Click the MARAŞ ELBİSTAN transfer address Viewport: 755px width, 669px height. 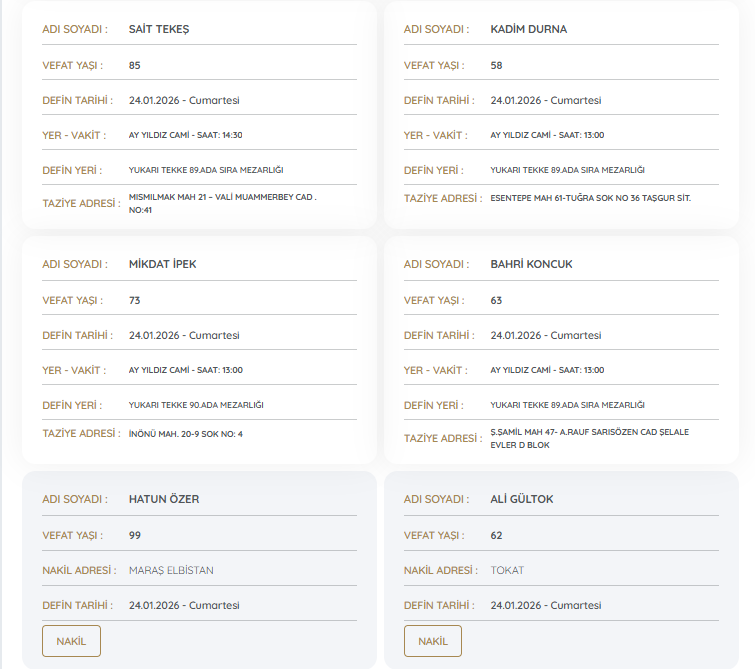(171, 570)
